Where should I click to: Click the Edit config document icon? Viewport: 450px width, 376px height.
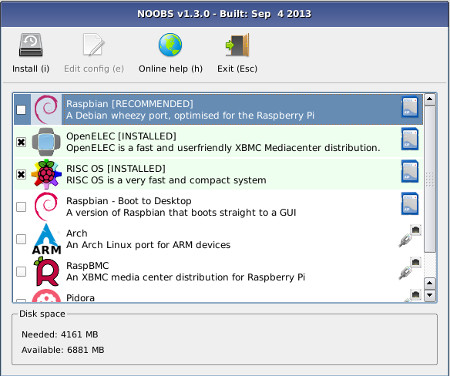tap(94, 45)
